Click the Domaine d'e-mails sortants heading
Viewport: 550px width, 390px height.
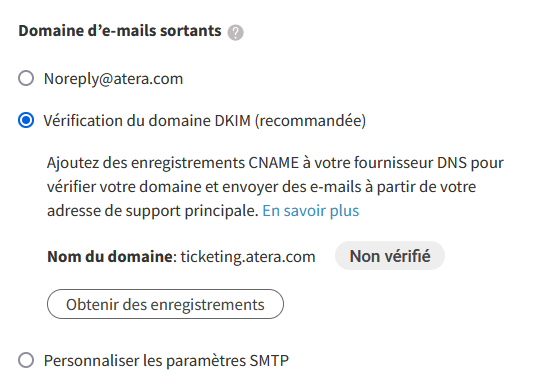120,31
